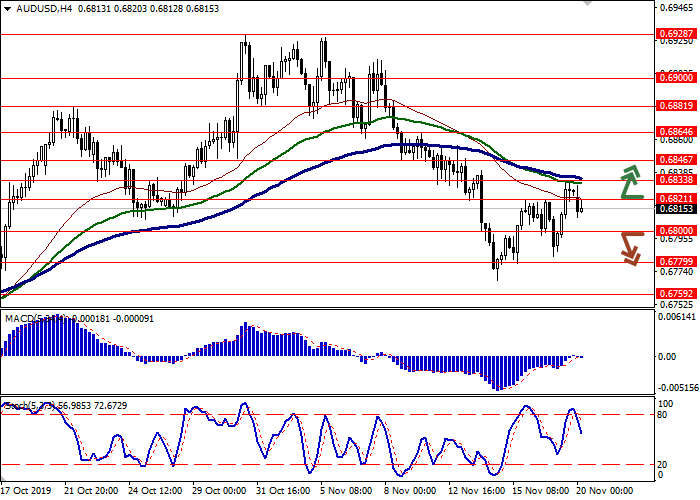The height and width of the screenshot is (500, 700).
Task: Click the gray chart shift triangle at top
Action: point(588,5)
